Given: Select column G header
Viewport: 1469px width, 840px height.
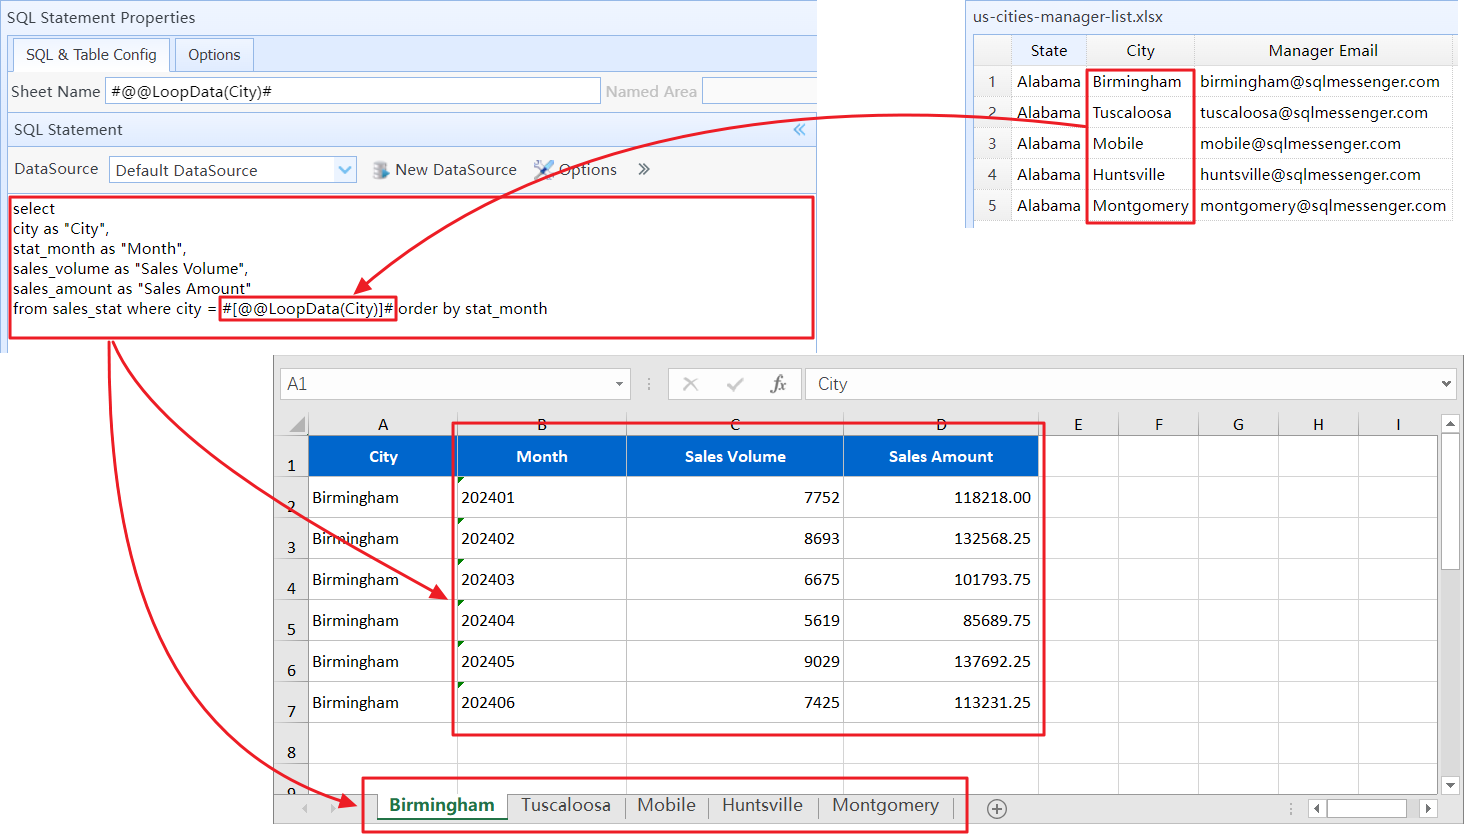Looking at the screenshot, I should coord(1238,425).
